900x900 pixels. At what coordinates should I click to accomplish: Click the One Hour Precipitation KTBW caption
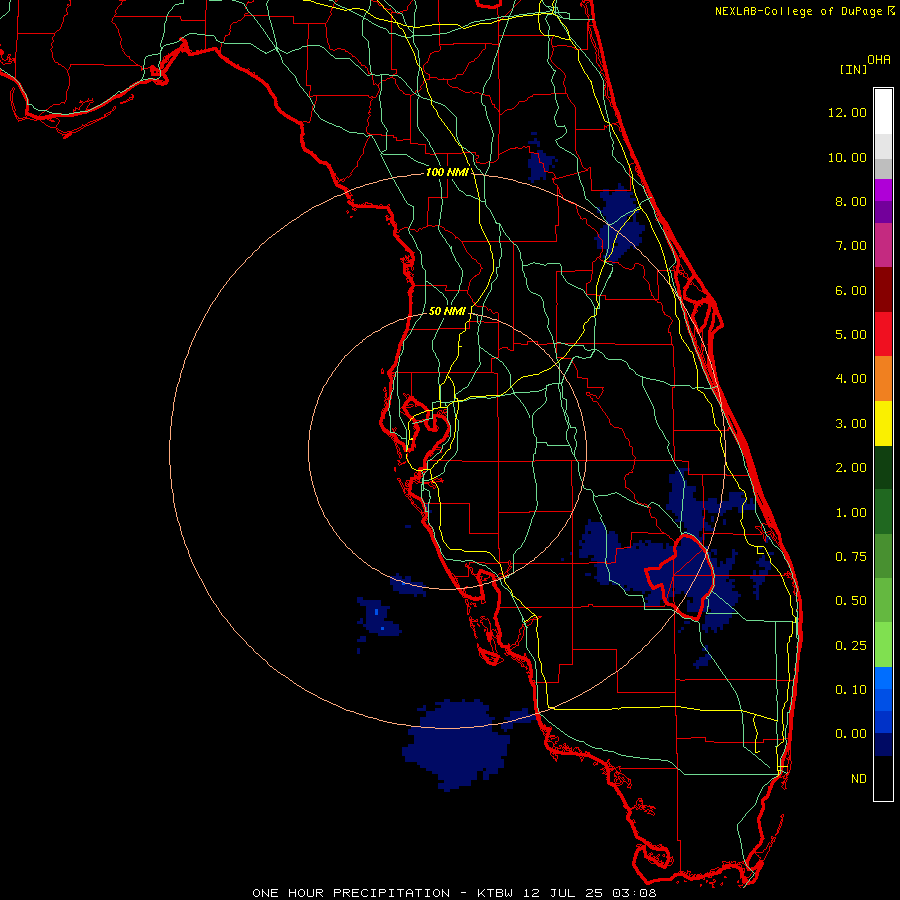pyautogui.click(x=454, y=893)
